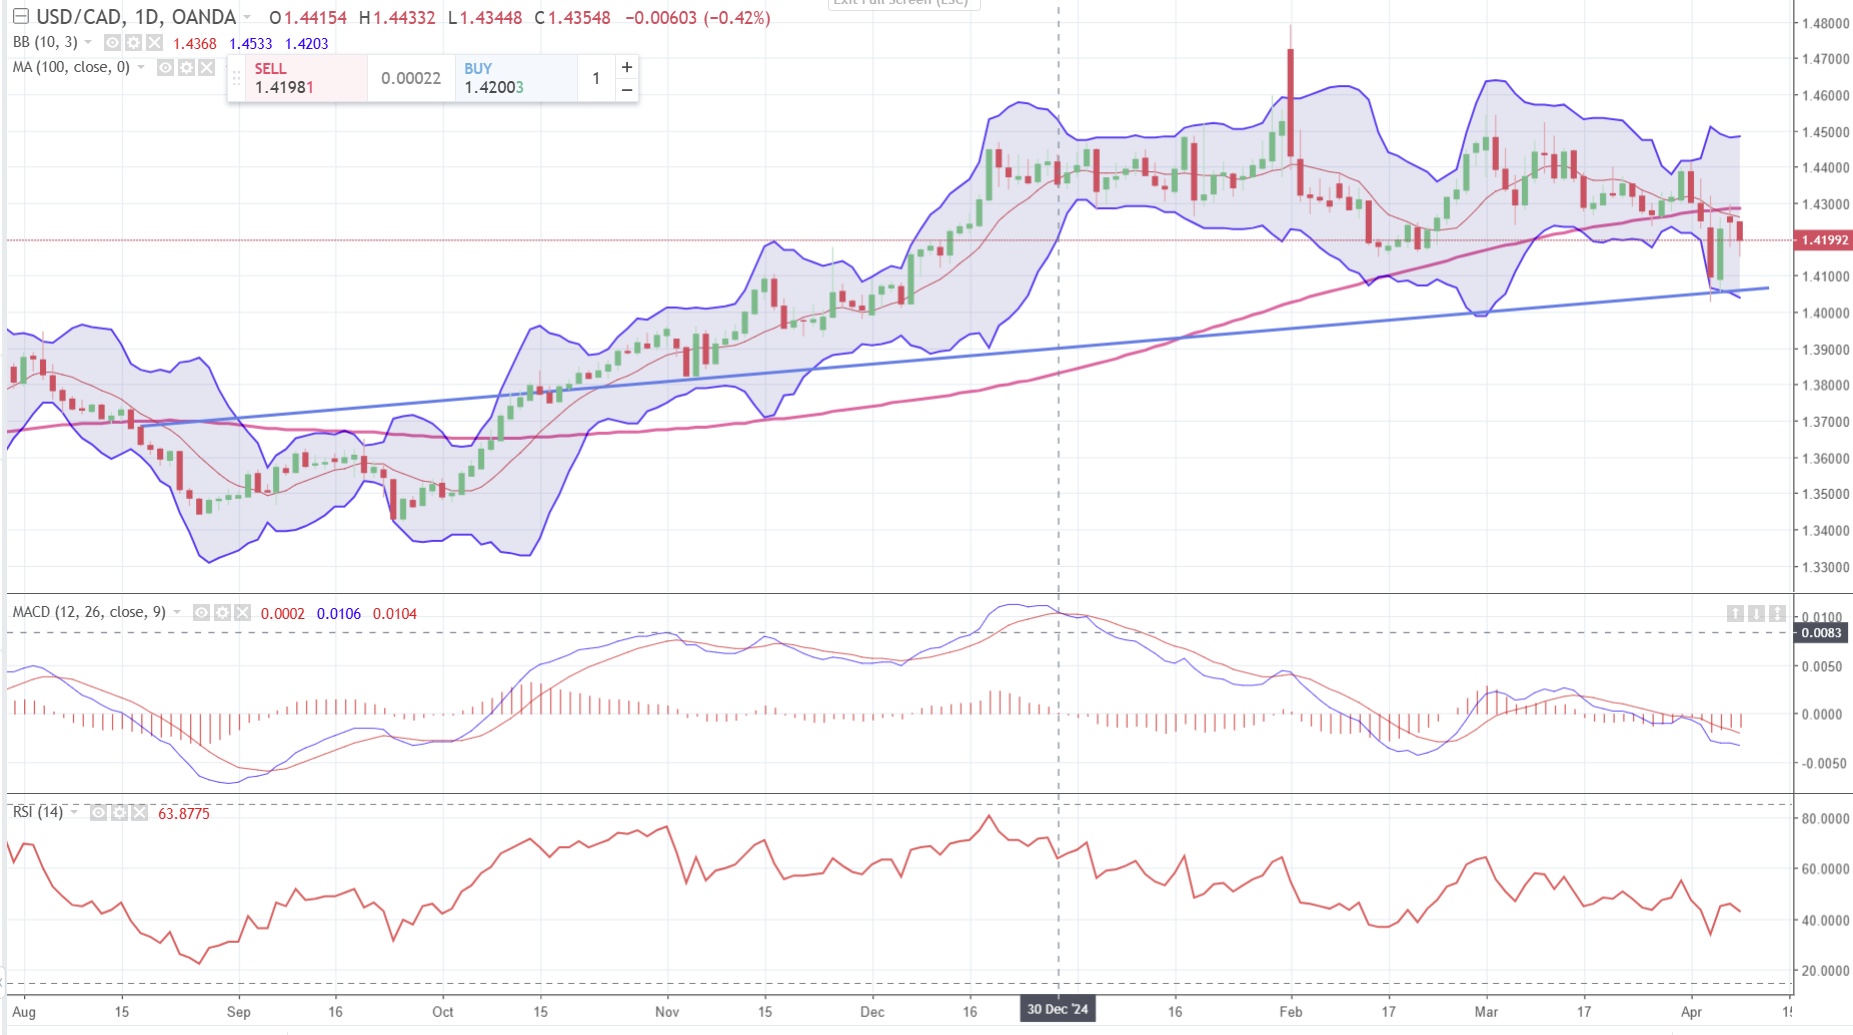Toggle visibility eye of BB indicator
The image size is (1853, 1035).
pos(113,43)
